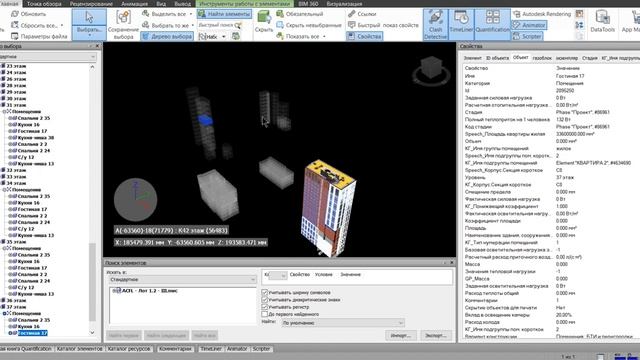Click the icon right of Наб. sets dropdown
Screen dimensions: 640x360
tap(236, 36)
